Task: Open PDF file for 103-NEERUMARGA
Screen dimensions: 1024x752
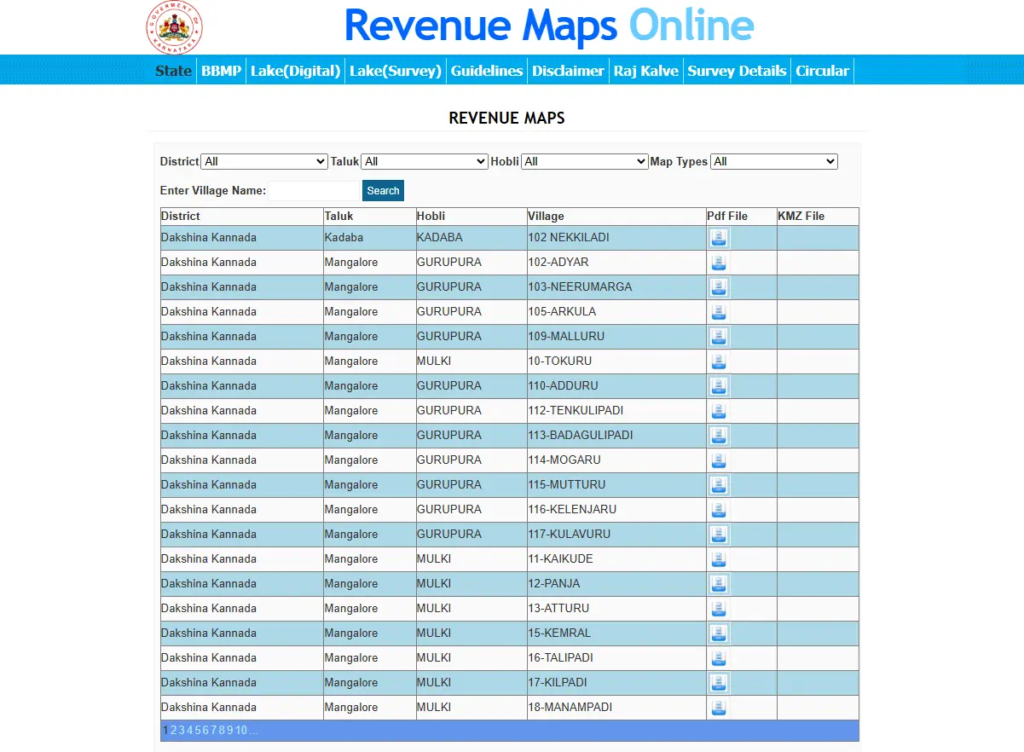Action: coord(718,287)
